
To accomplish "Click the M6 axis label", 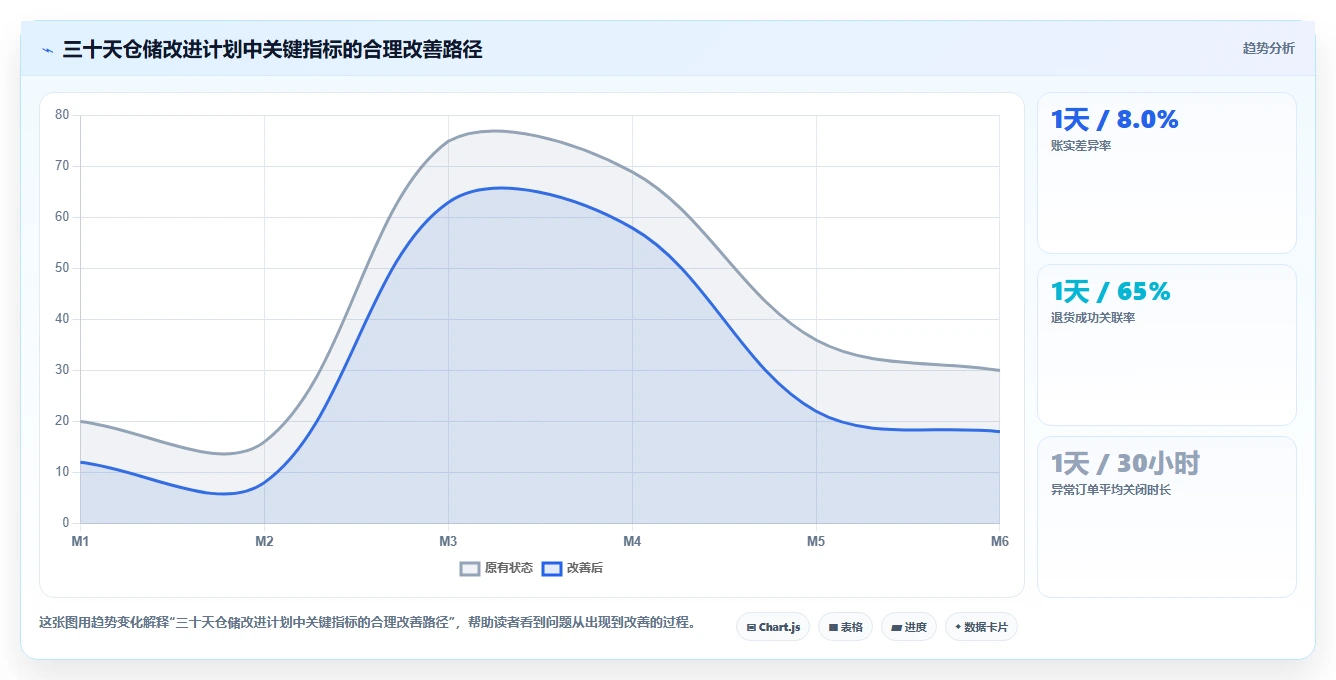I will pyautogui.click(x=1000, y=541).
